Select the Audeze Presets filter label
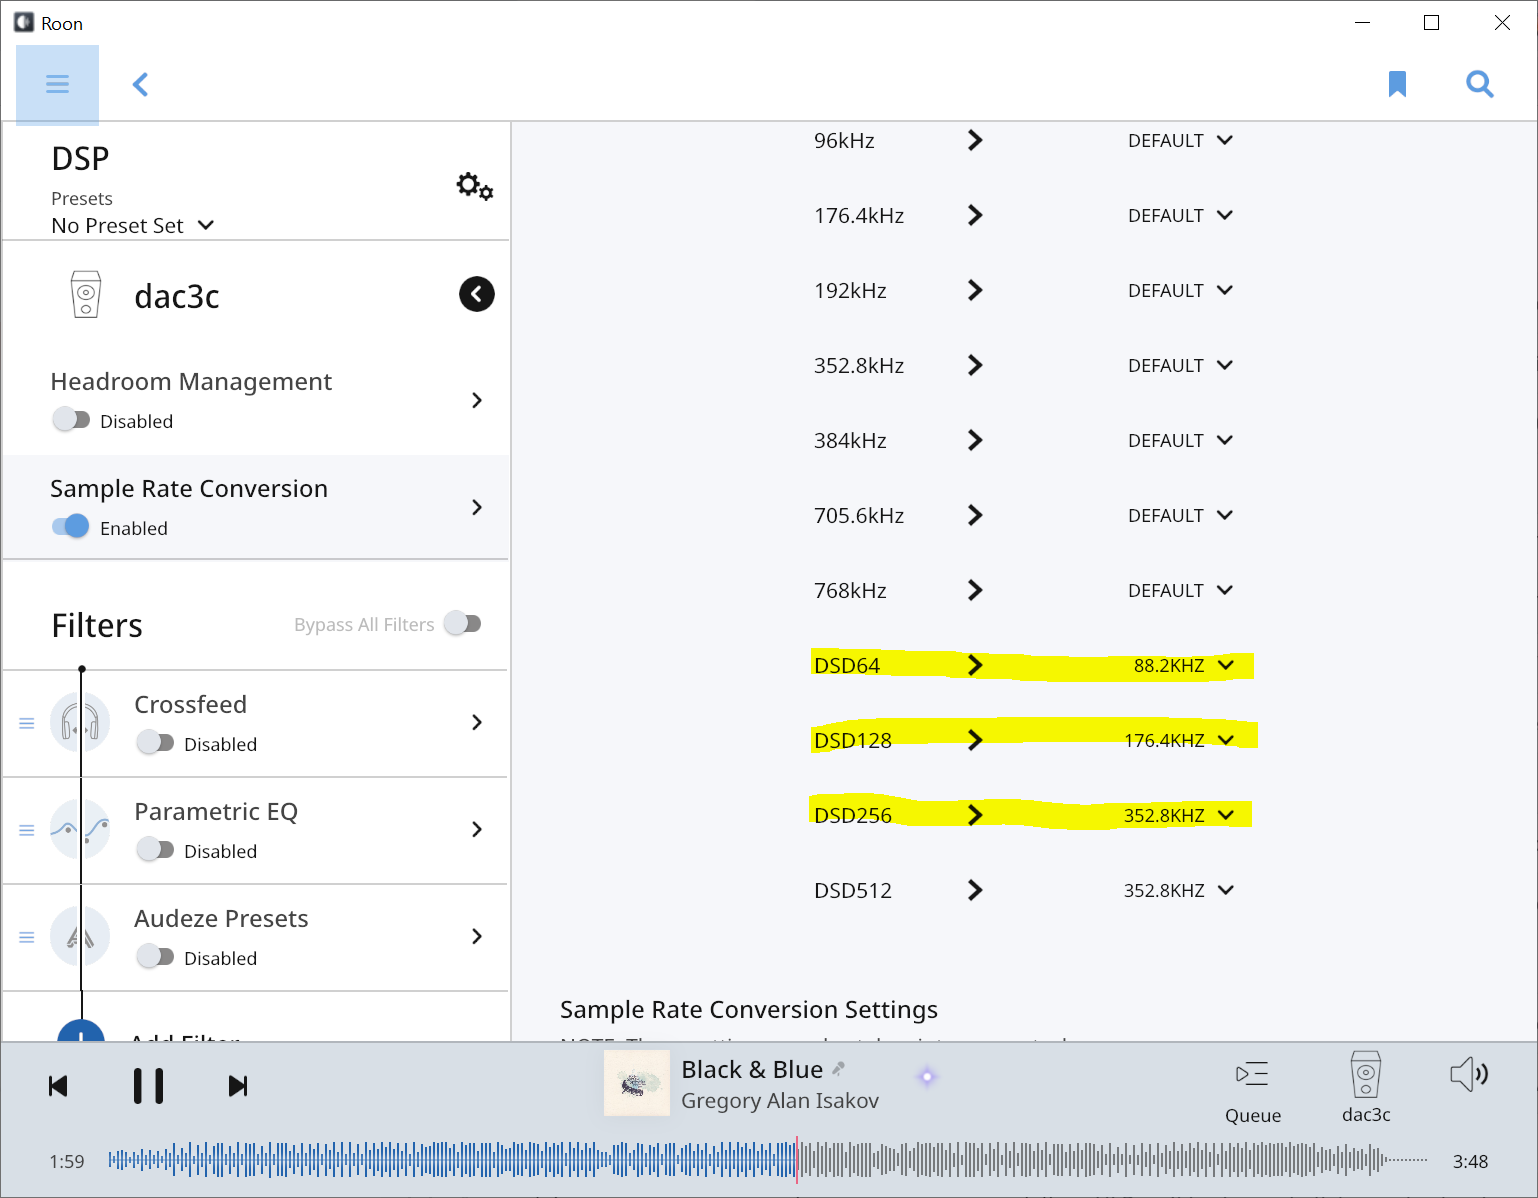Viewport: 1538px width, 1198px height. [x=221, y=919]
